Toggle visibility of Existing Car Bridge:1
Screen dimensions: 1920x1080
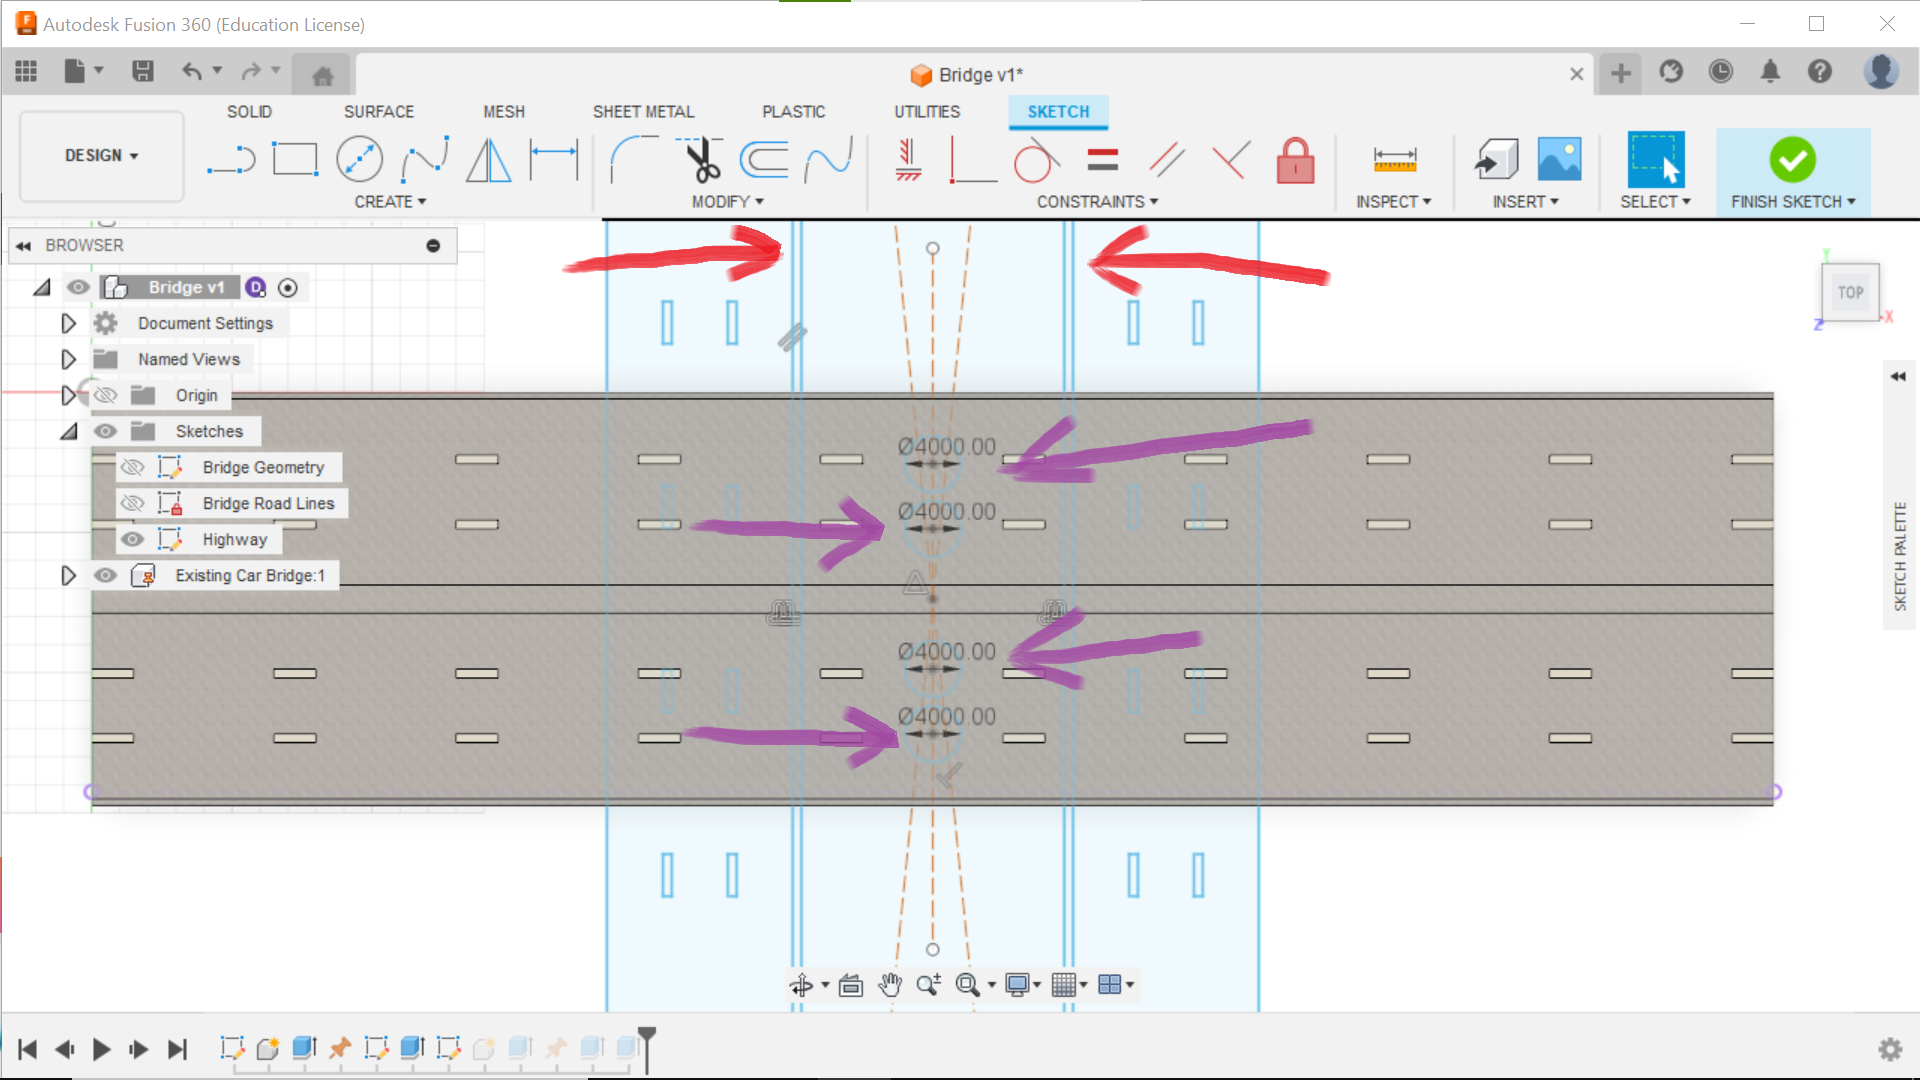point(105,576)
